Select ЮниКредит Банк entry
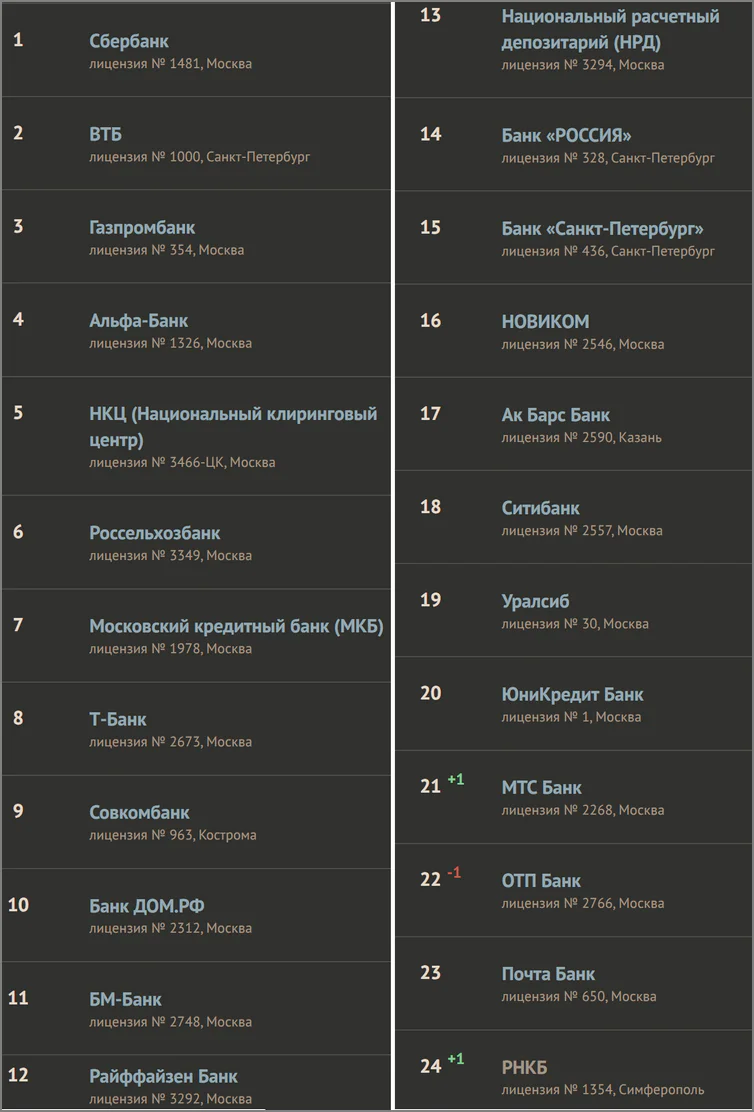754x1112 pixels. coord(572,694)
